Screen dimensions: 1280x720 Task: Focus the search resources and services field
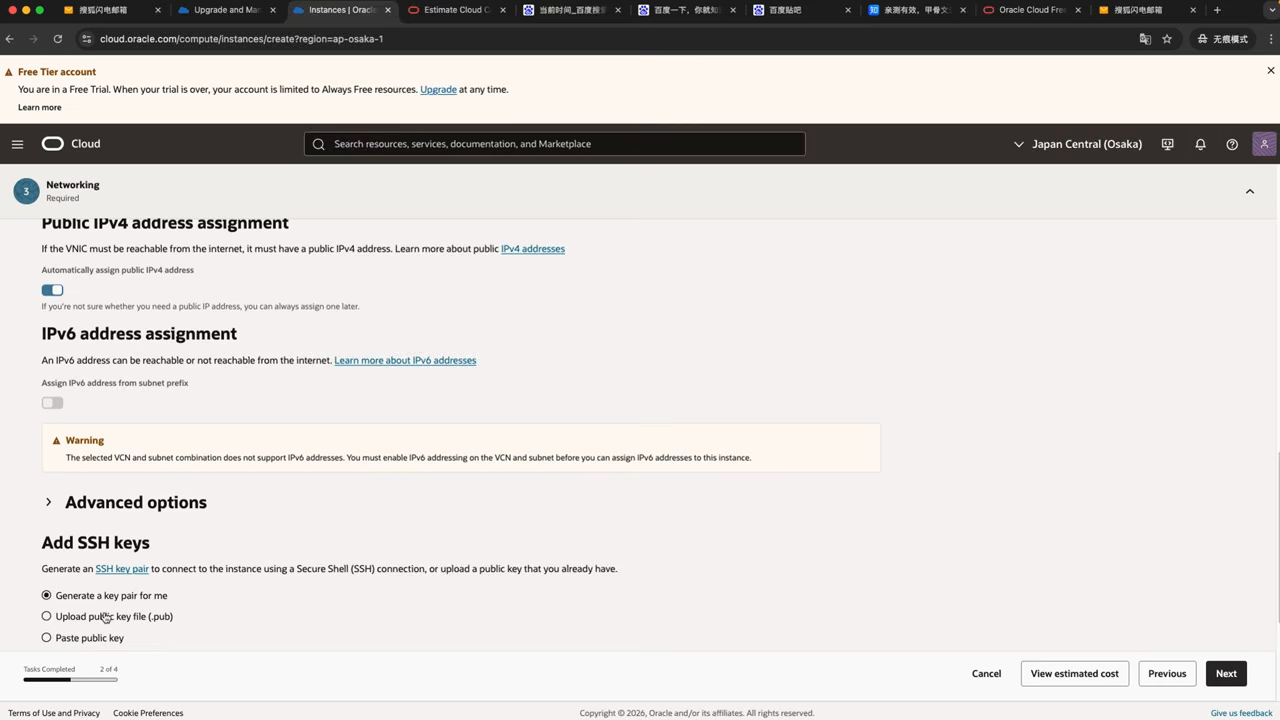pos(555,144)
